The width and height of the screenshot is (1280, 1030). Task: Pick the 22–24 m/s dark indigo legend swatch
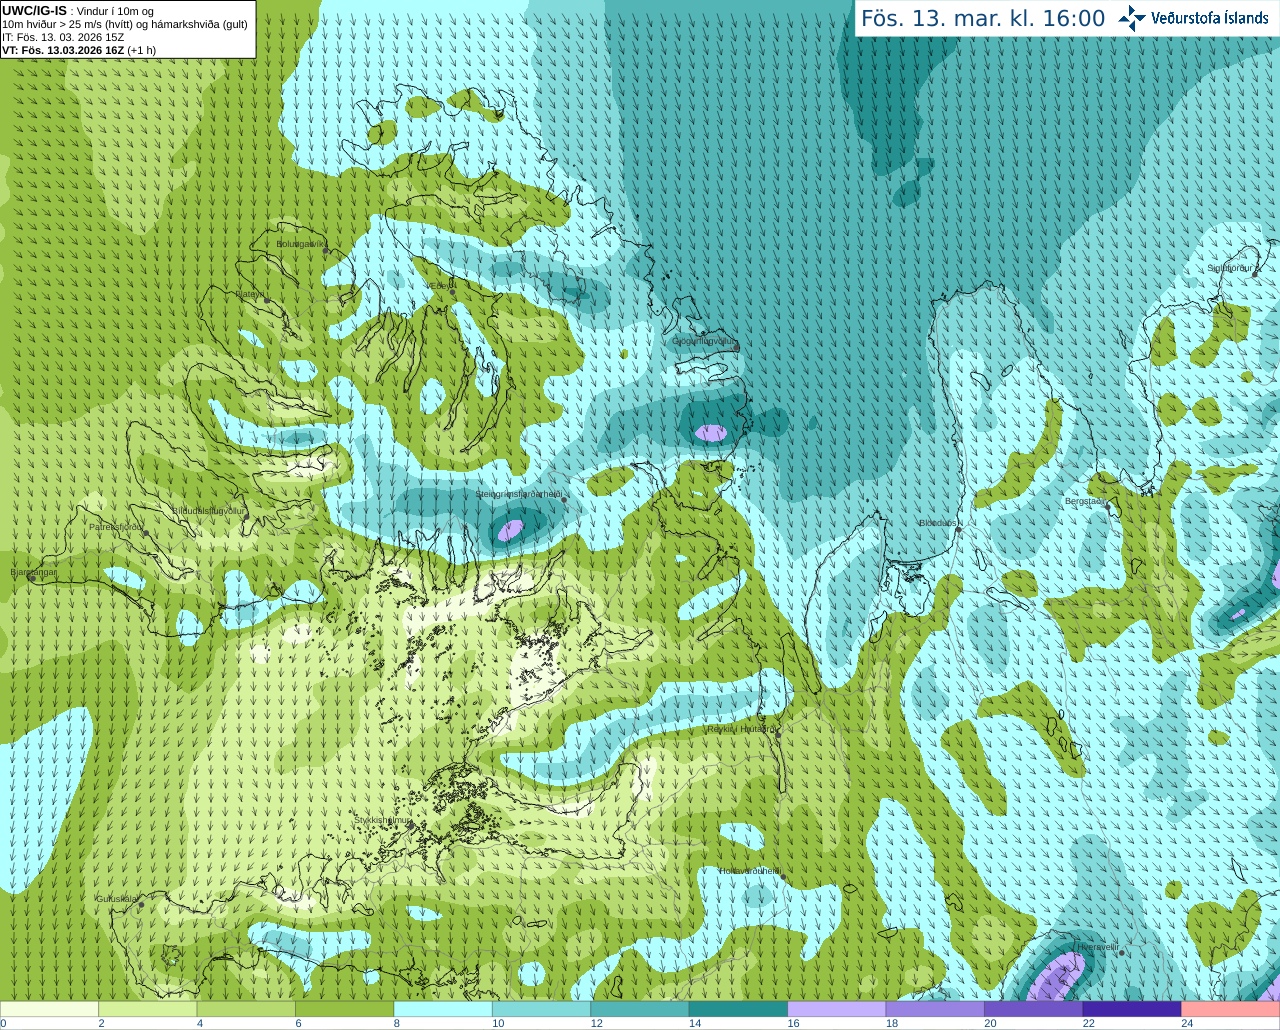pyautogui.click(x=1131, y=1009)
